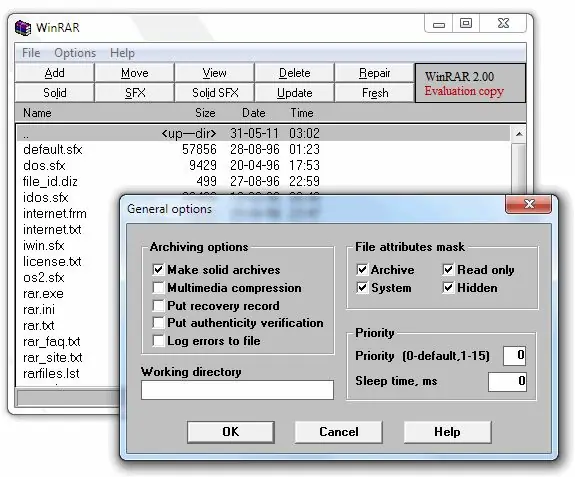
Task: Click the Working directory text field
Action: click(x=237, y=390)
